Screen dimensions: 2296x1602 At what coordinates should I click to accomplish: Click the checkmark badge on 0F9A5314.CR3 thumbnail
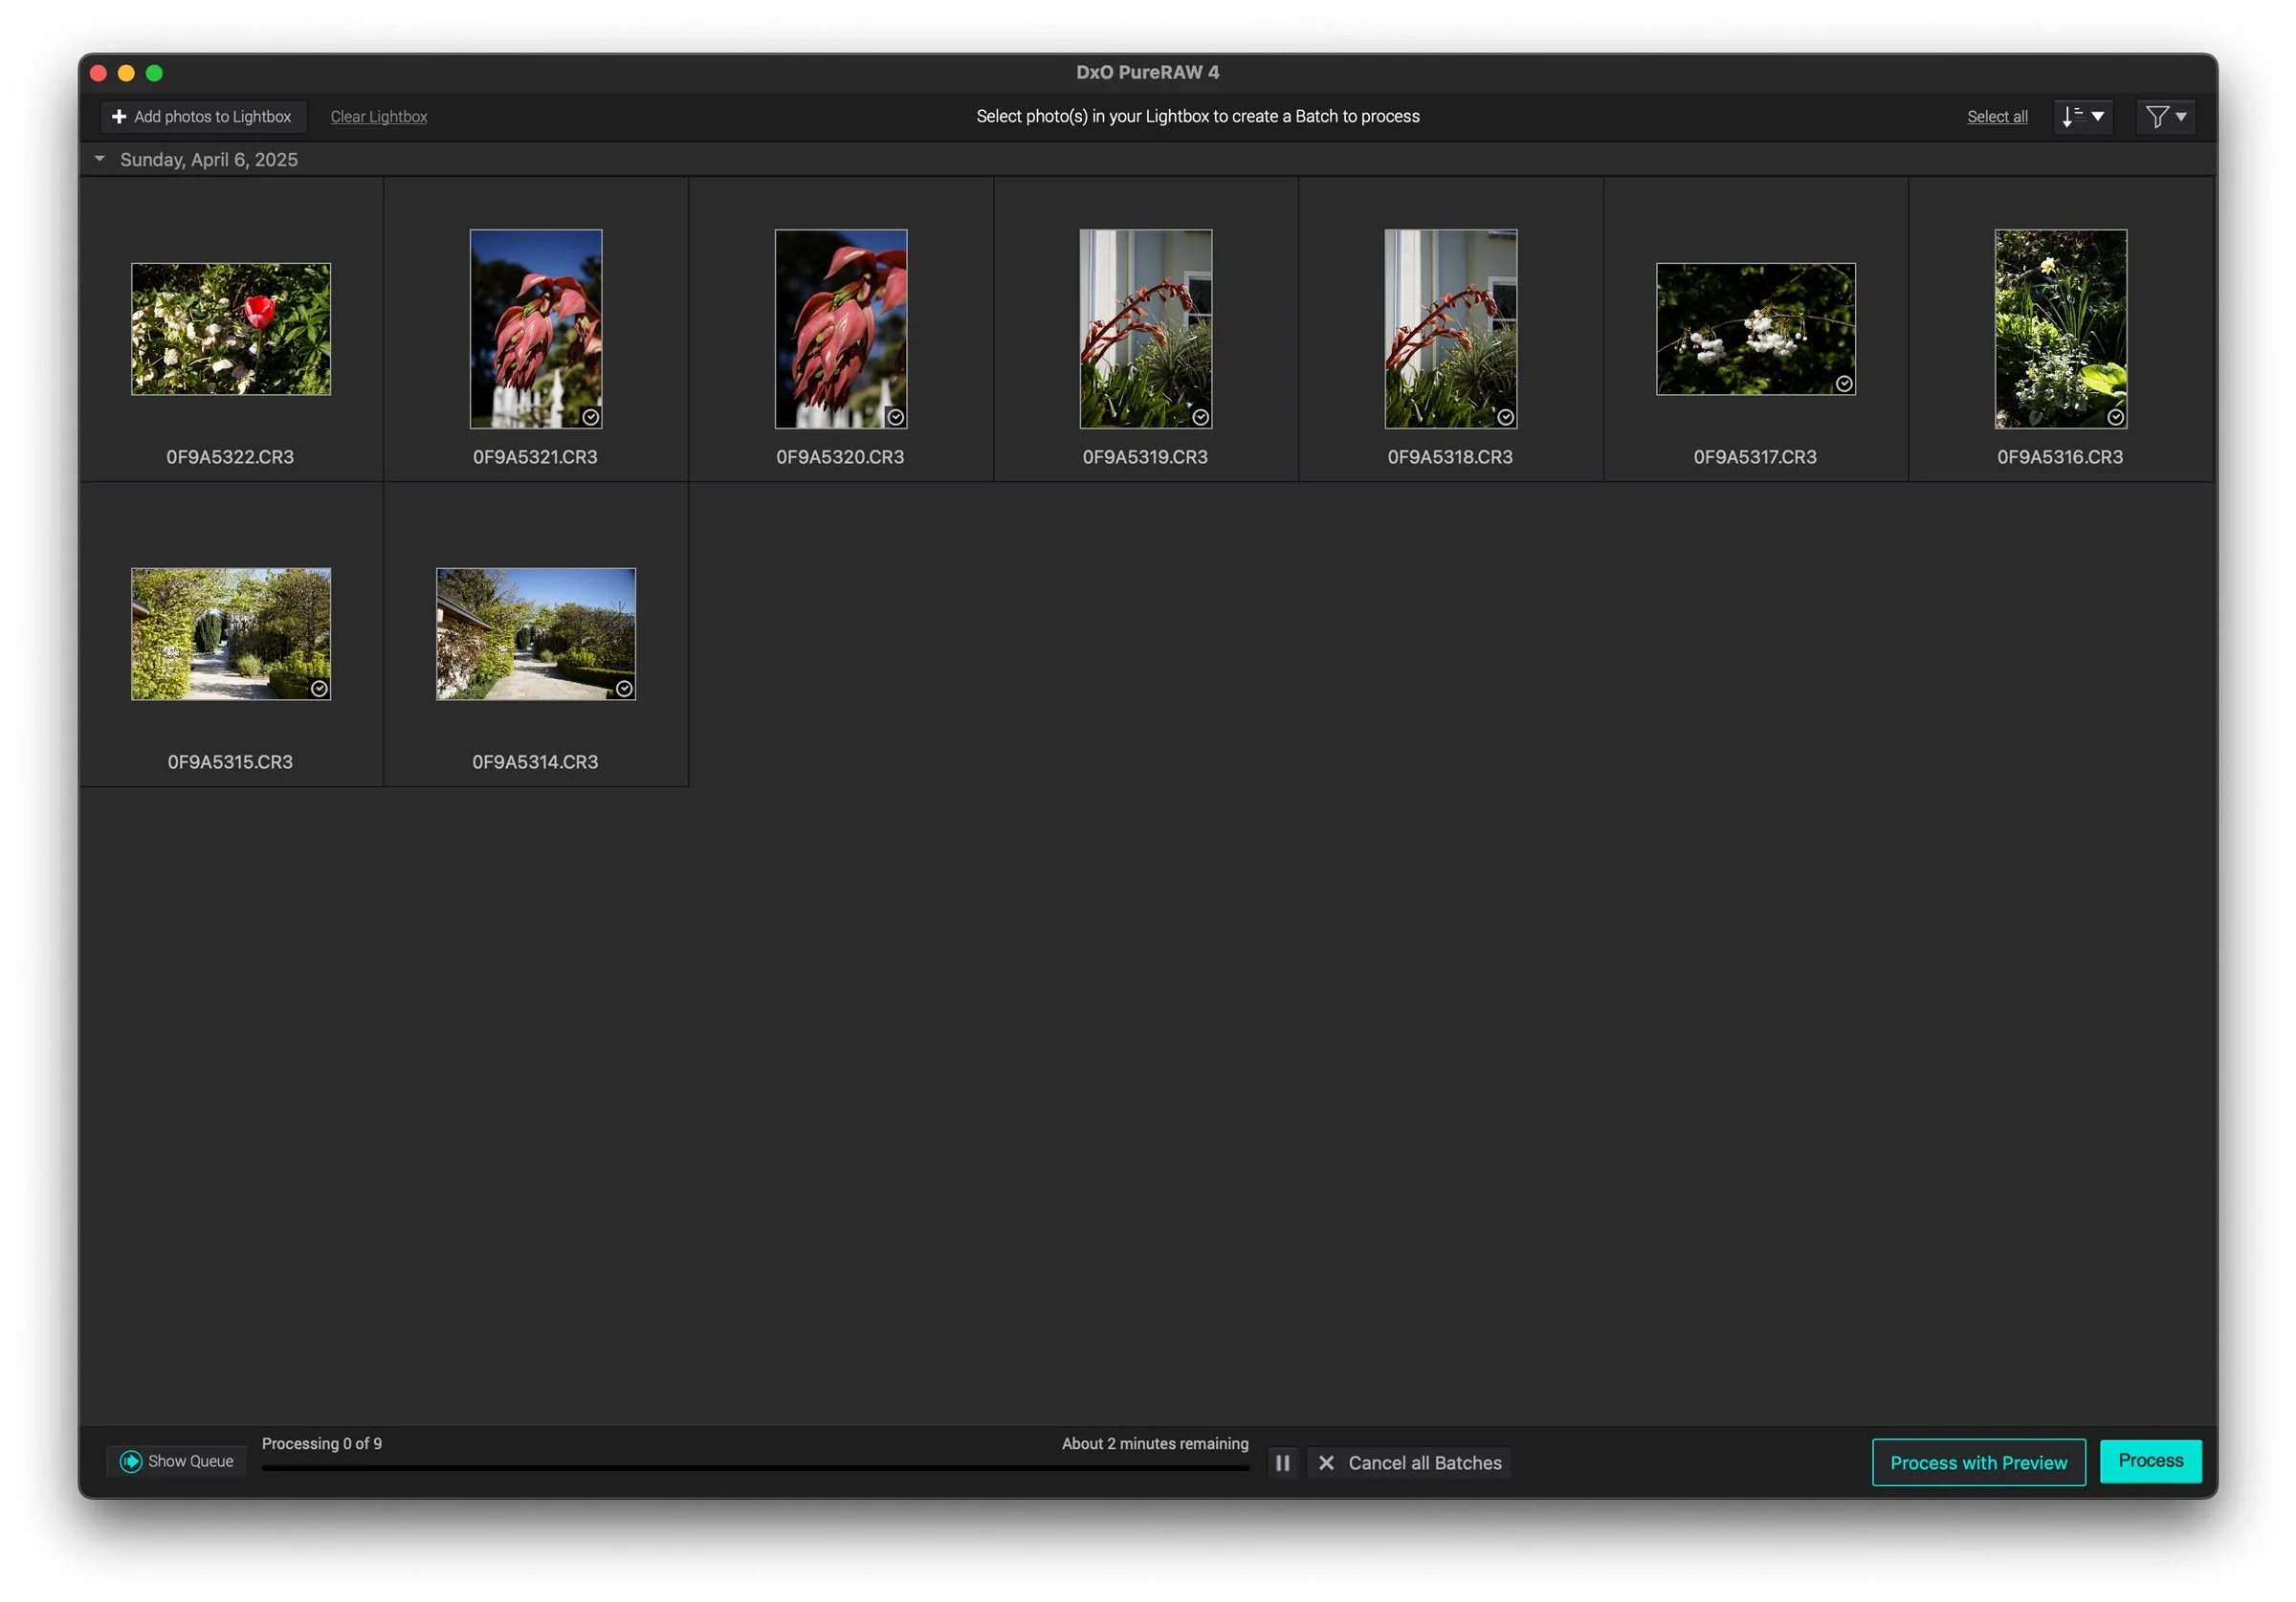pyautogui.click(x=624, y=689)
